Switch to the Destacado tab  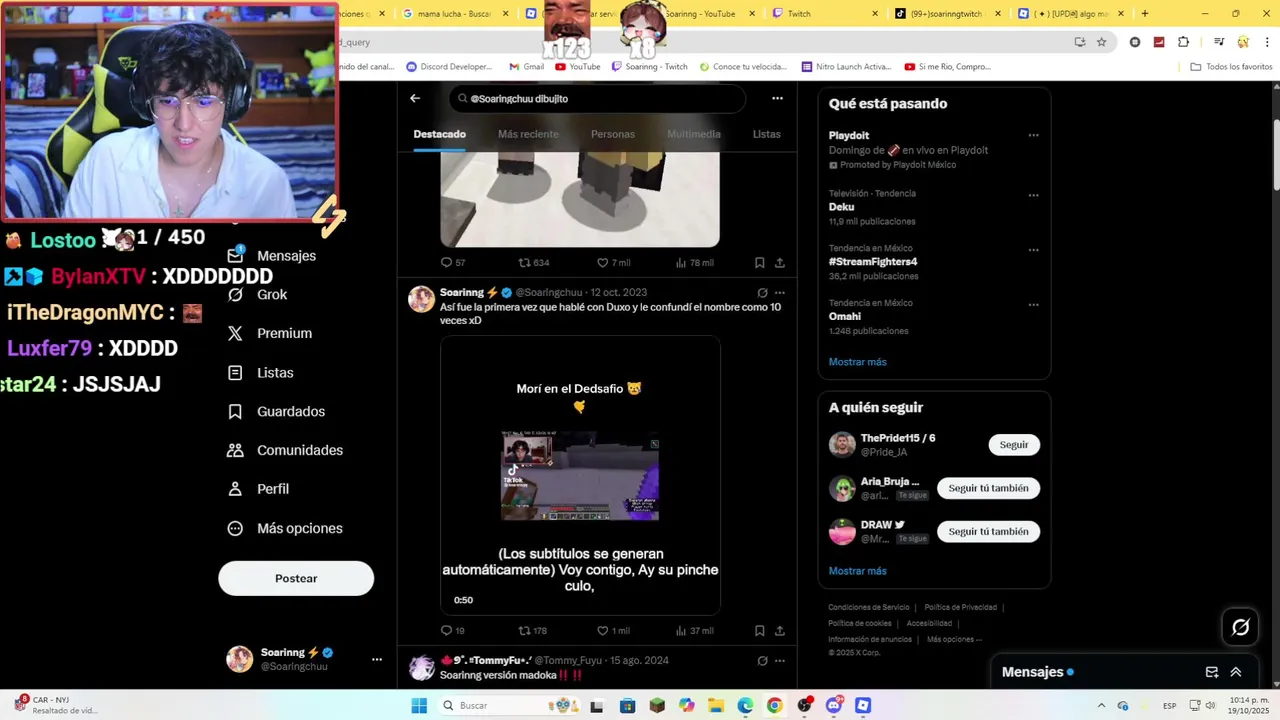[440, 134]
